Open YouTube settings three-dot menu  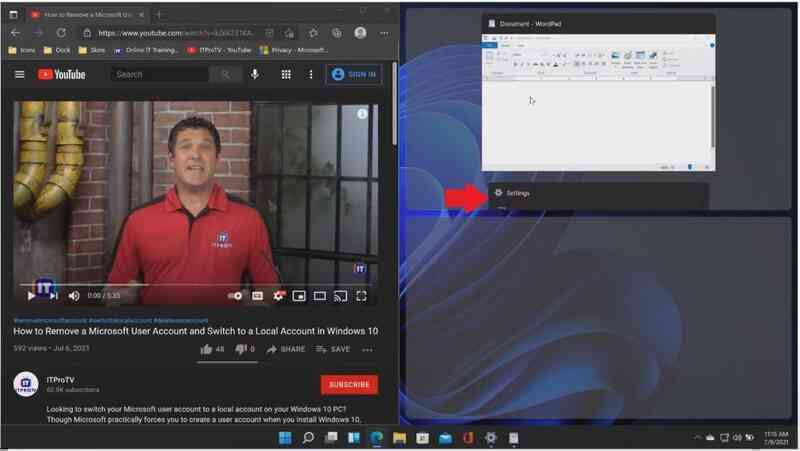point(311,74)
